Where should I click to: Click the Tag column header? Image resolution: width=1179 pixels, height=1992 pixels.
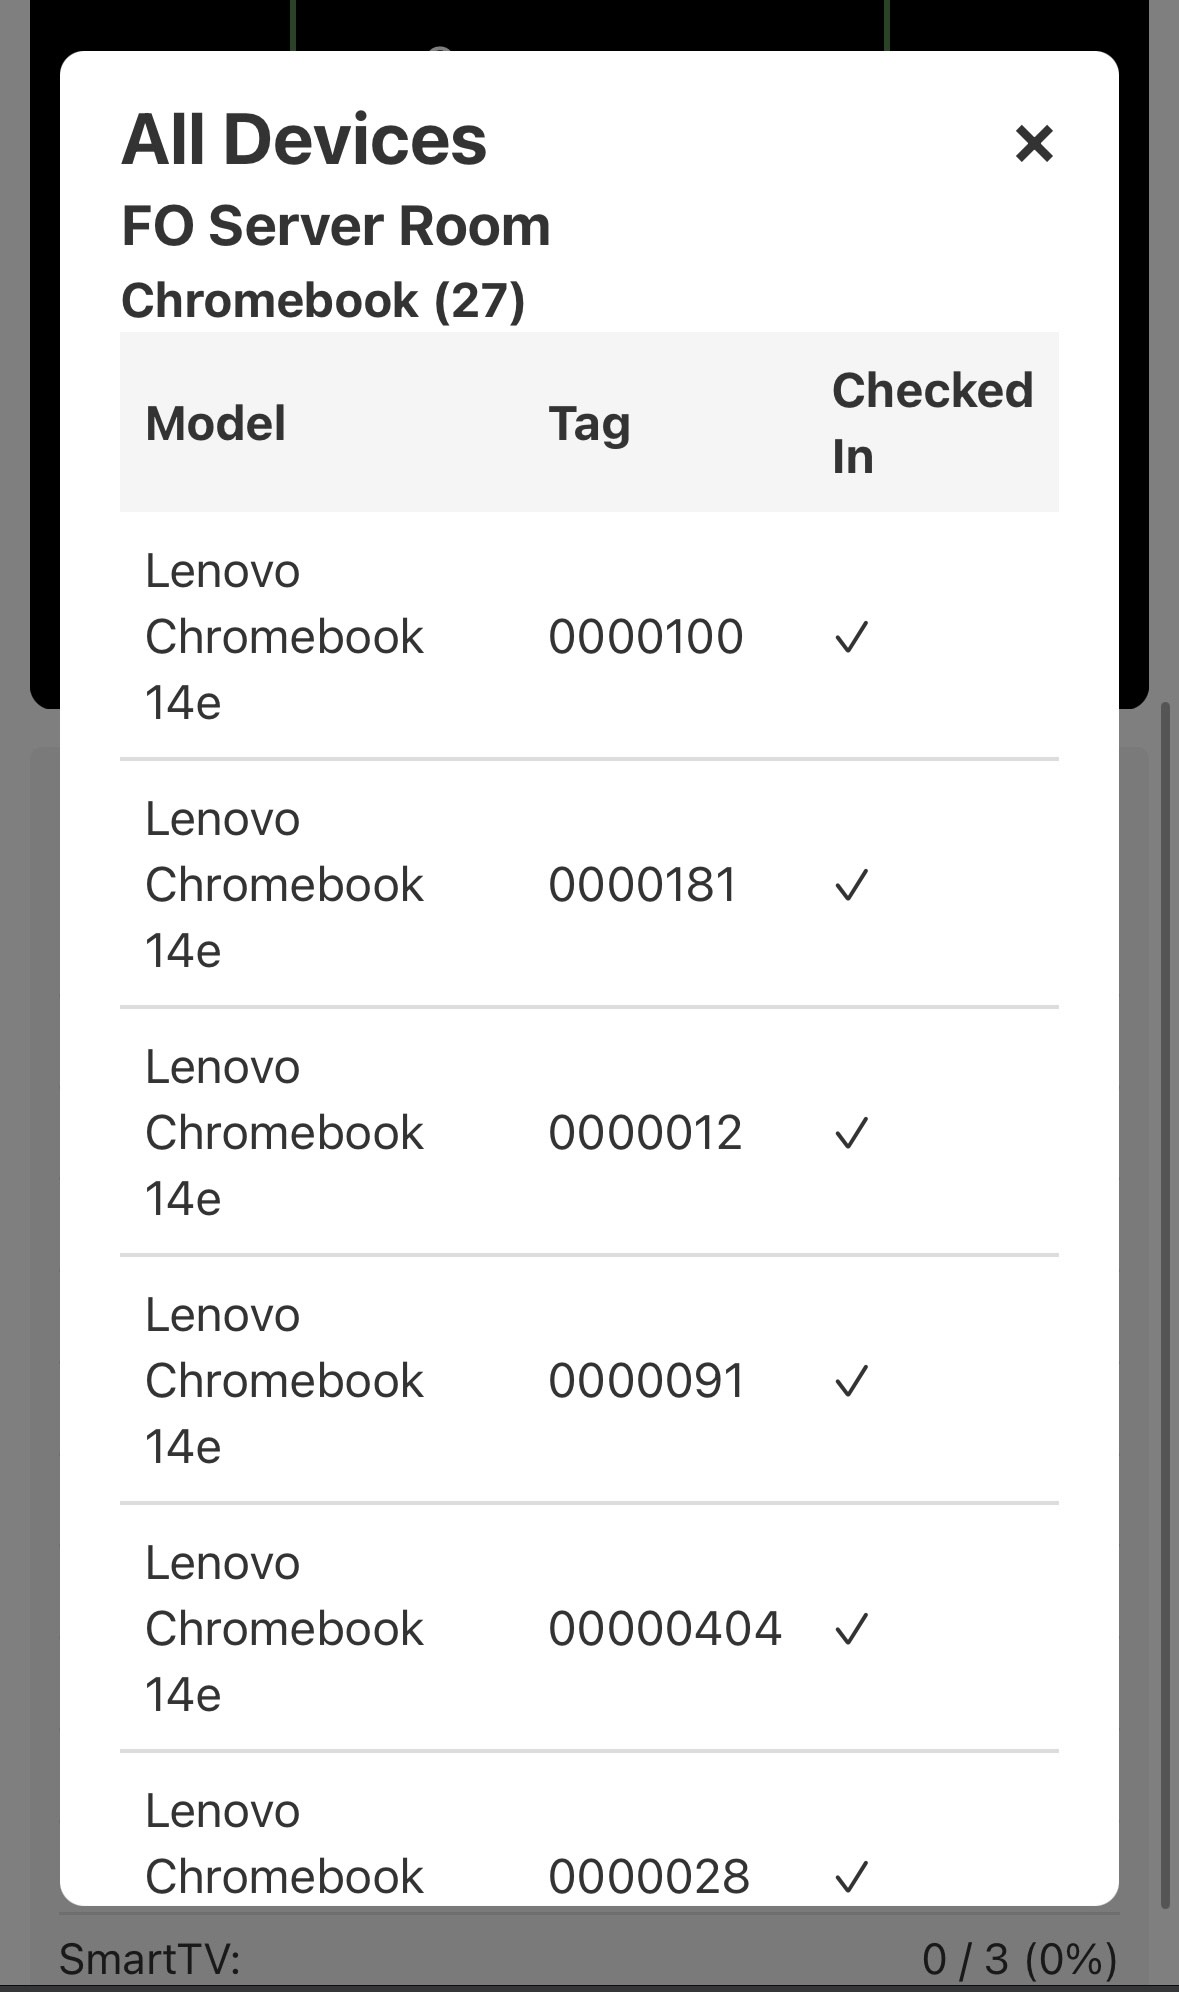point(589,423)
